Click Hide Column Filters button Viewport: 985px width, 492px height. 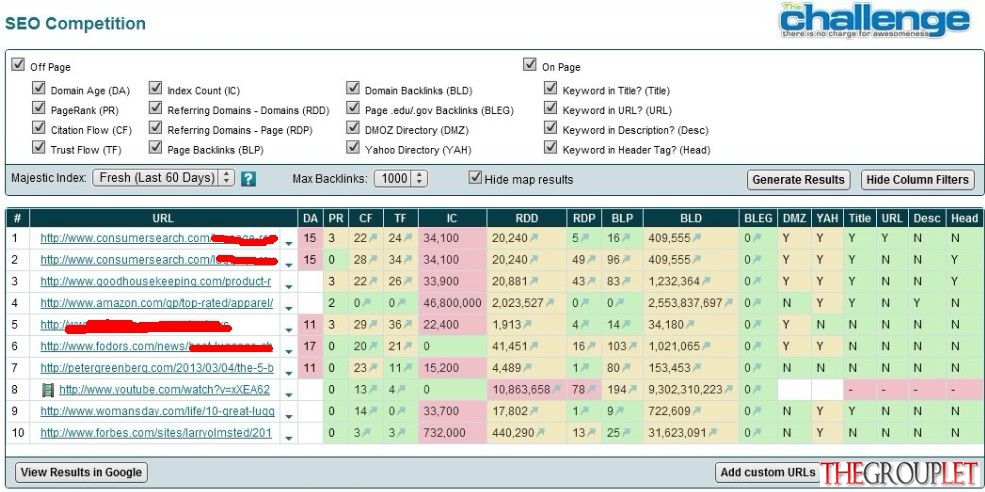coord(918,180)
